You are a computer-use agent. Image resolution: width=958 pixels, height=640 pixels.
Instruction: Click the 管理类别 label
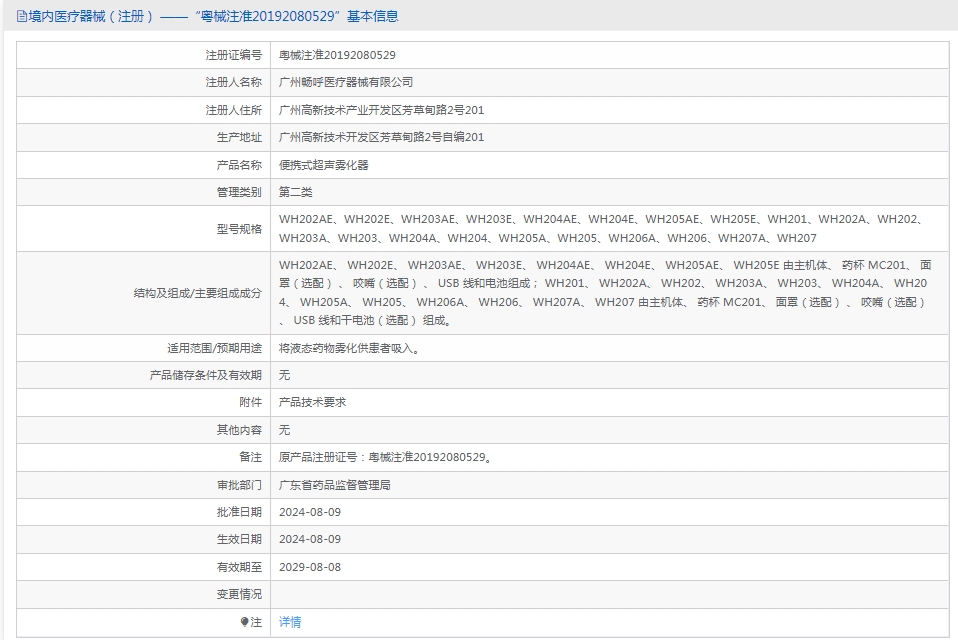click(239, 192)
